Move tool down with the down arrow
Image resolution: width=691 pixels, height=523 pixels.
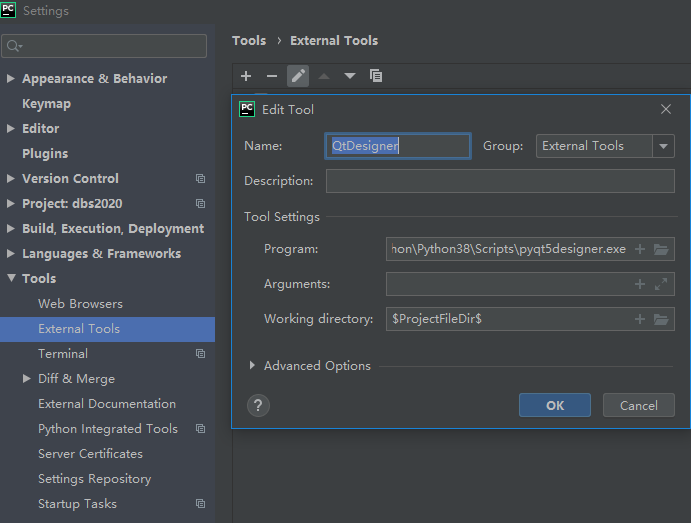(350, 76)
